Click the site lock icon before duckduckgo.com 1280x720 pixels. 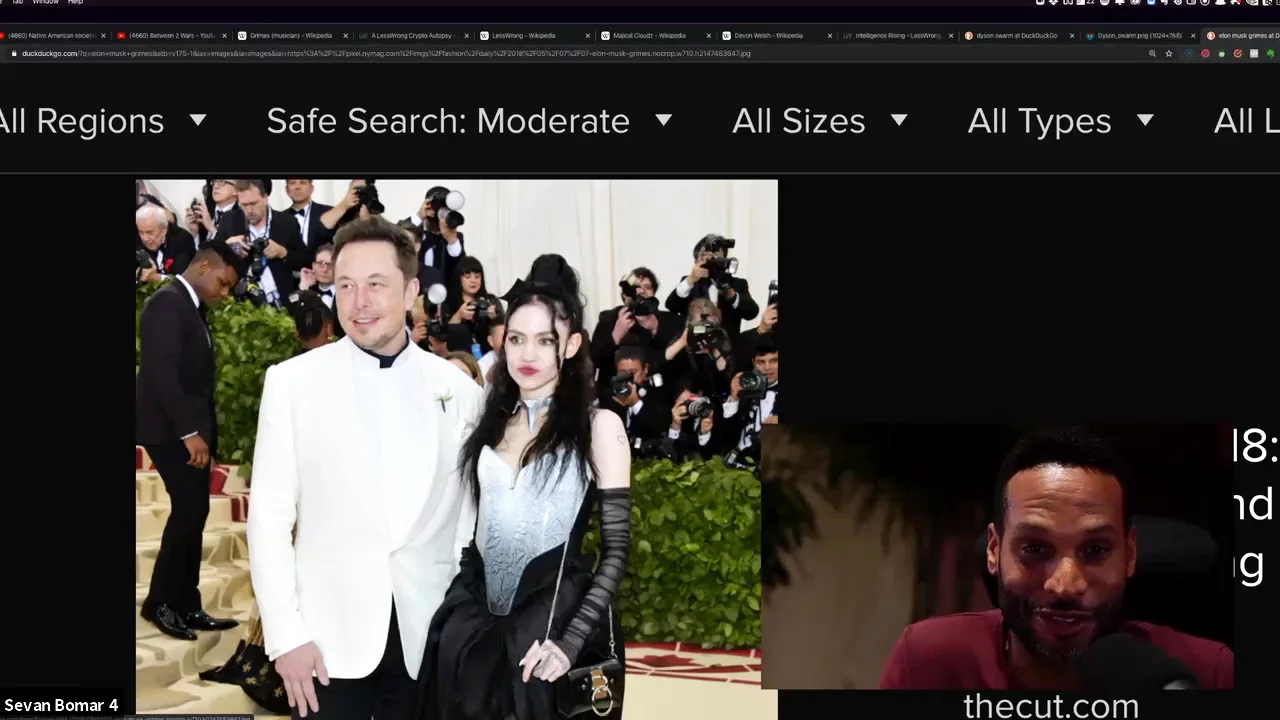coord(13,54)
